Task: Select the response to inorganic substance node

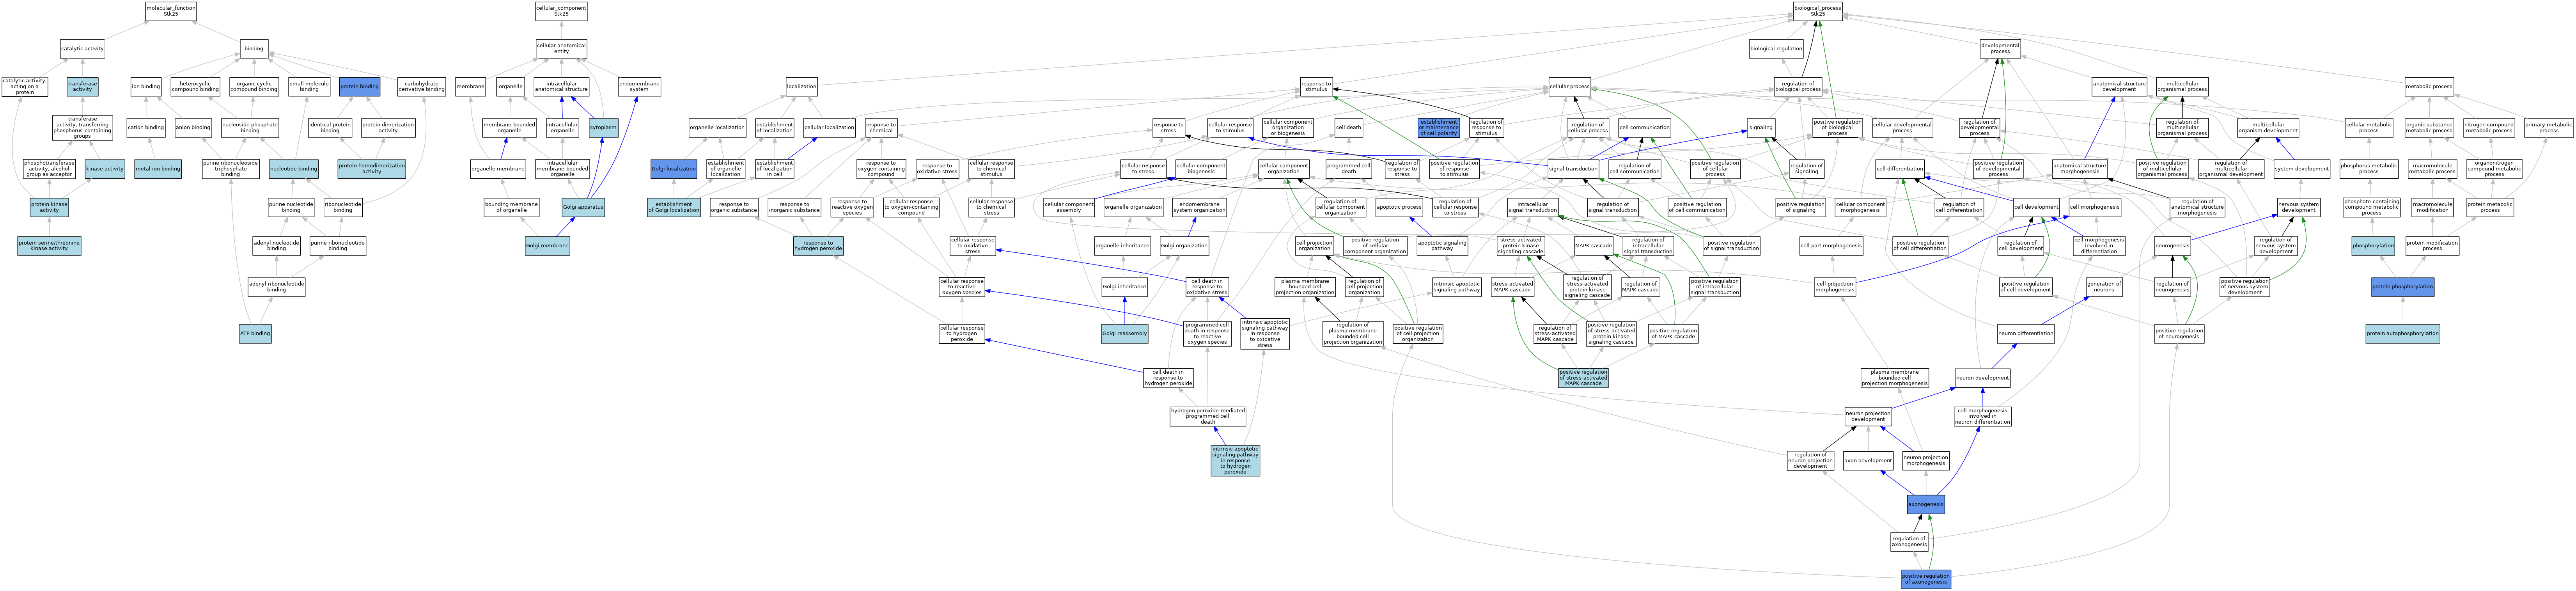Action: 794,207
